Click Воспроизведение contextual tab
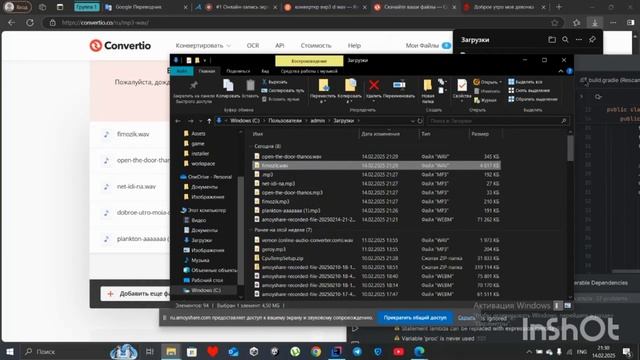The height and width of the screenshot is (360, 640). click(x=309, y=61)
